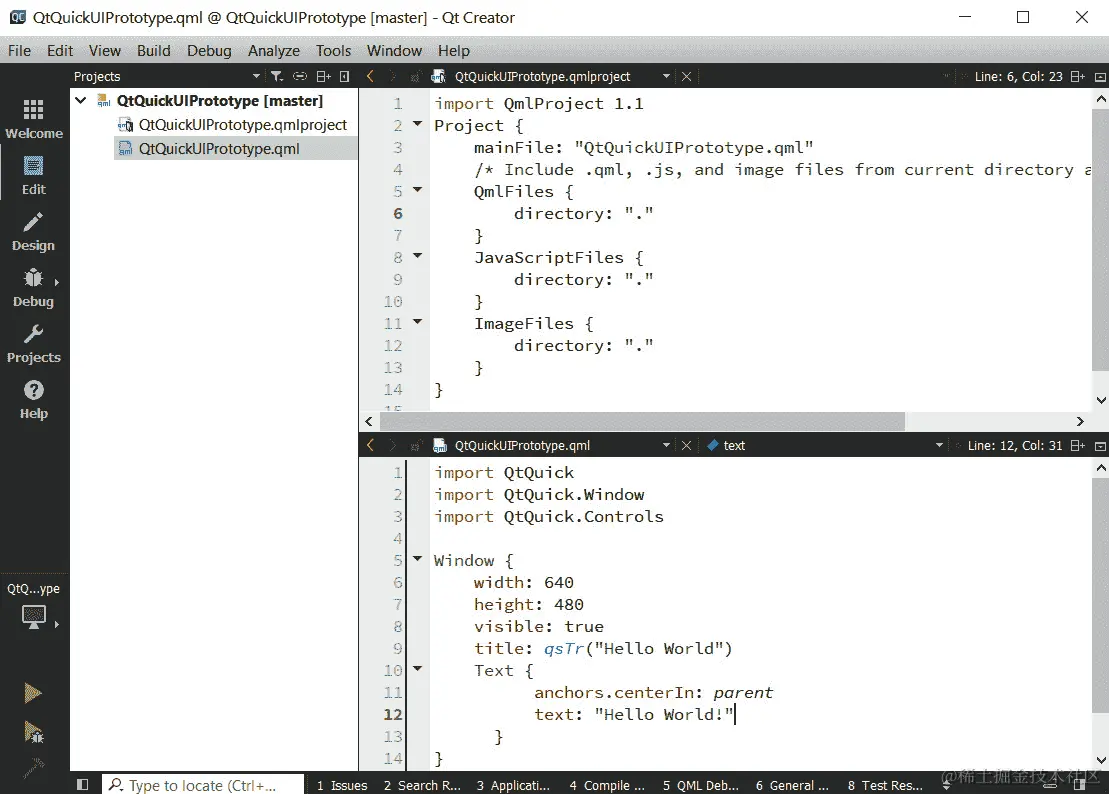Click Line: 6, Col: 23 indicator
This screenshot has width=1109, height=794.
point(1018,76)
